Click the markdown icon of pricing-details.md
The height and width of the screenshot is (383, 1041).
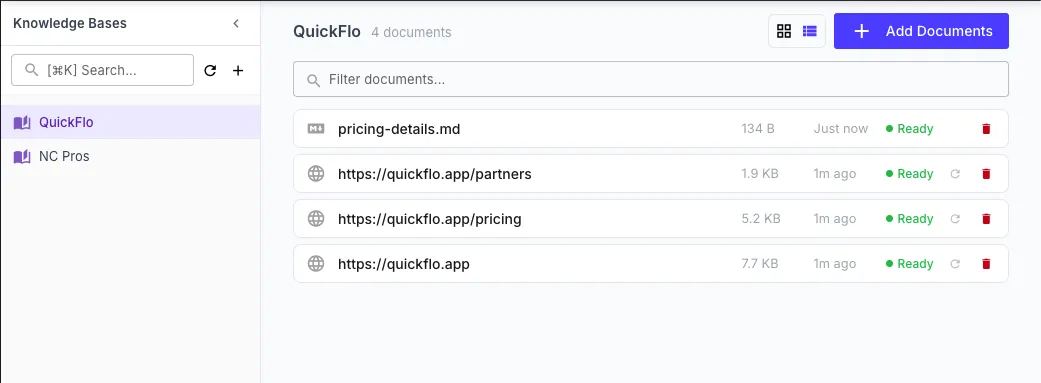(316, 129)
